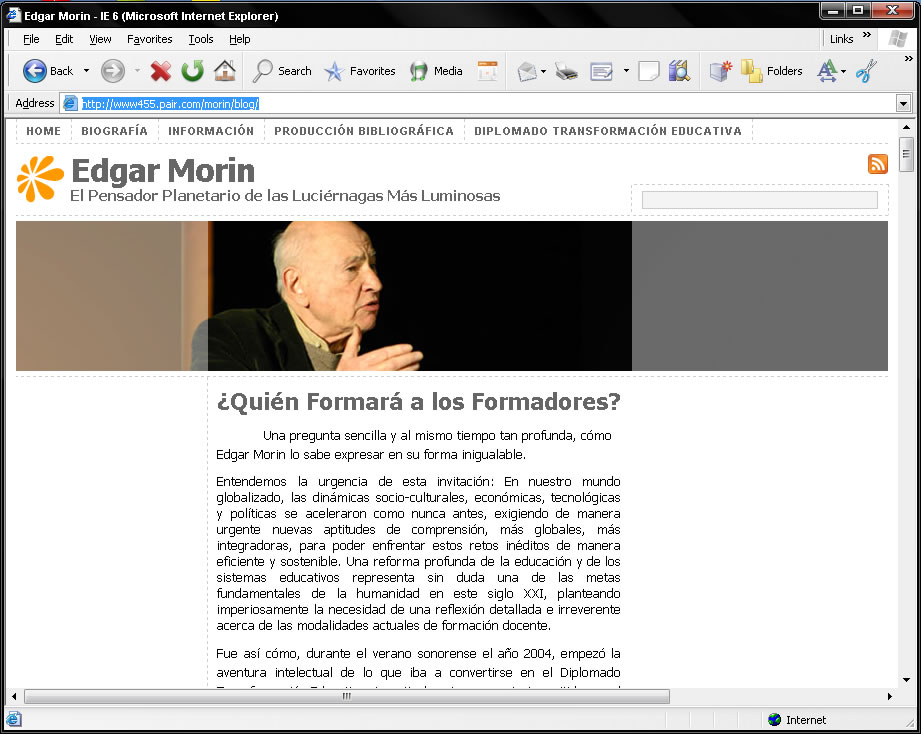Click the IE icon in the status bar
921x734 pixels.
(14, 719)
